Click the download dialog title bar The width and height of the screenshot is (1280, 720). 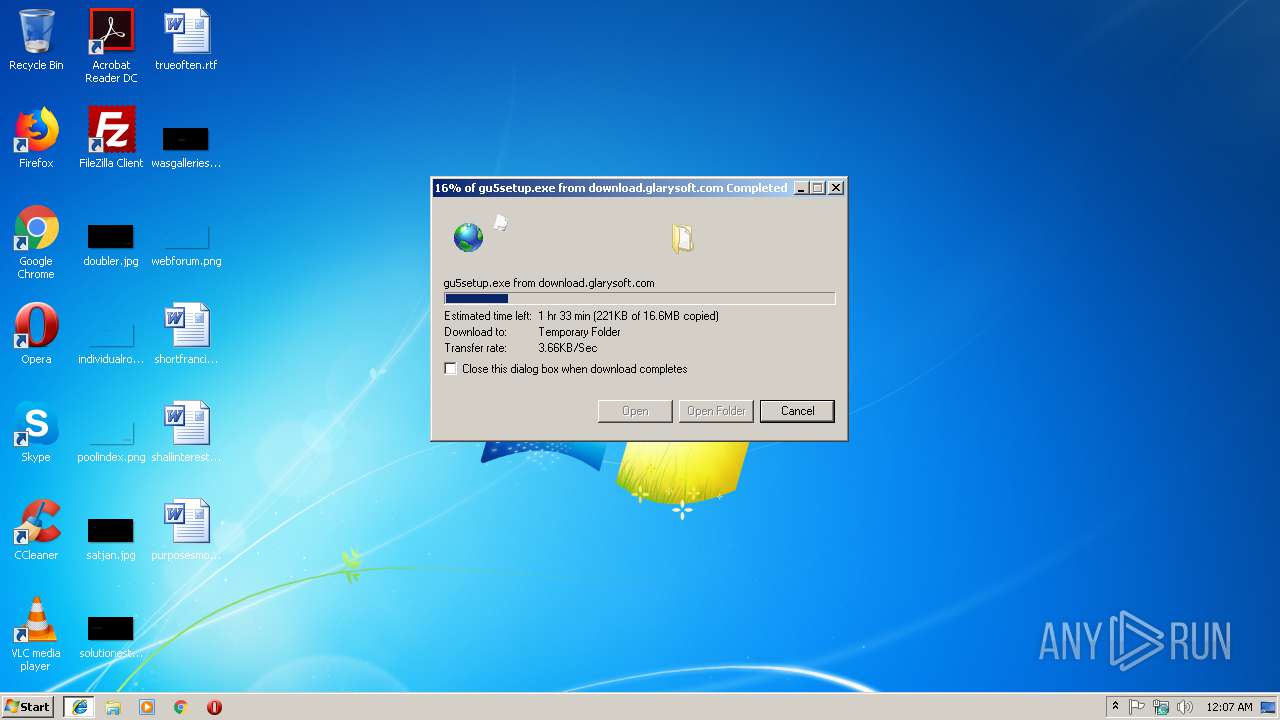(x=611, y=188)
